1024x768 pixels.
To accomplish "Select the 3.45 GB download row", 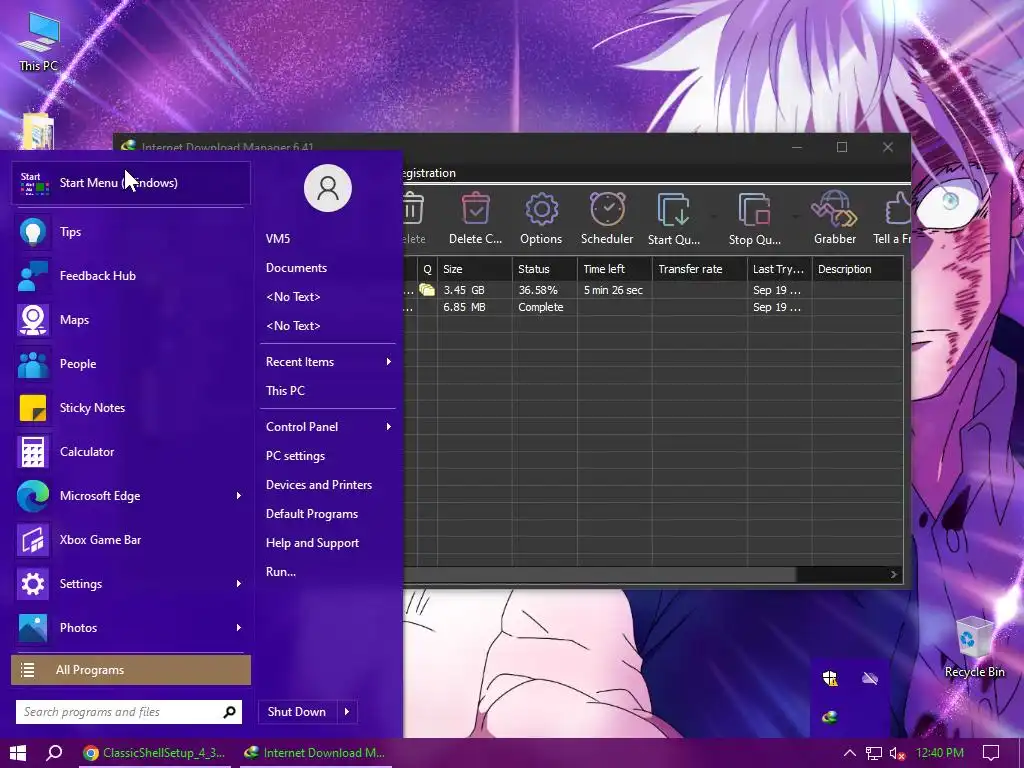I will [653, 290].
